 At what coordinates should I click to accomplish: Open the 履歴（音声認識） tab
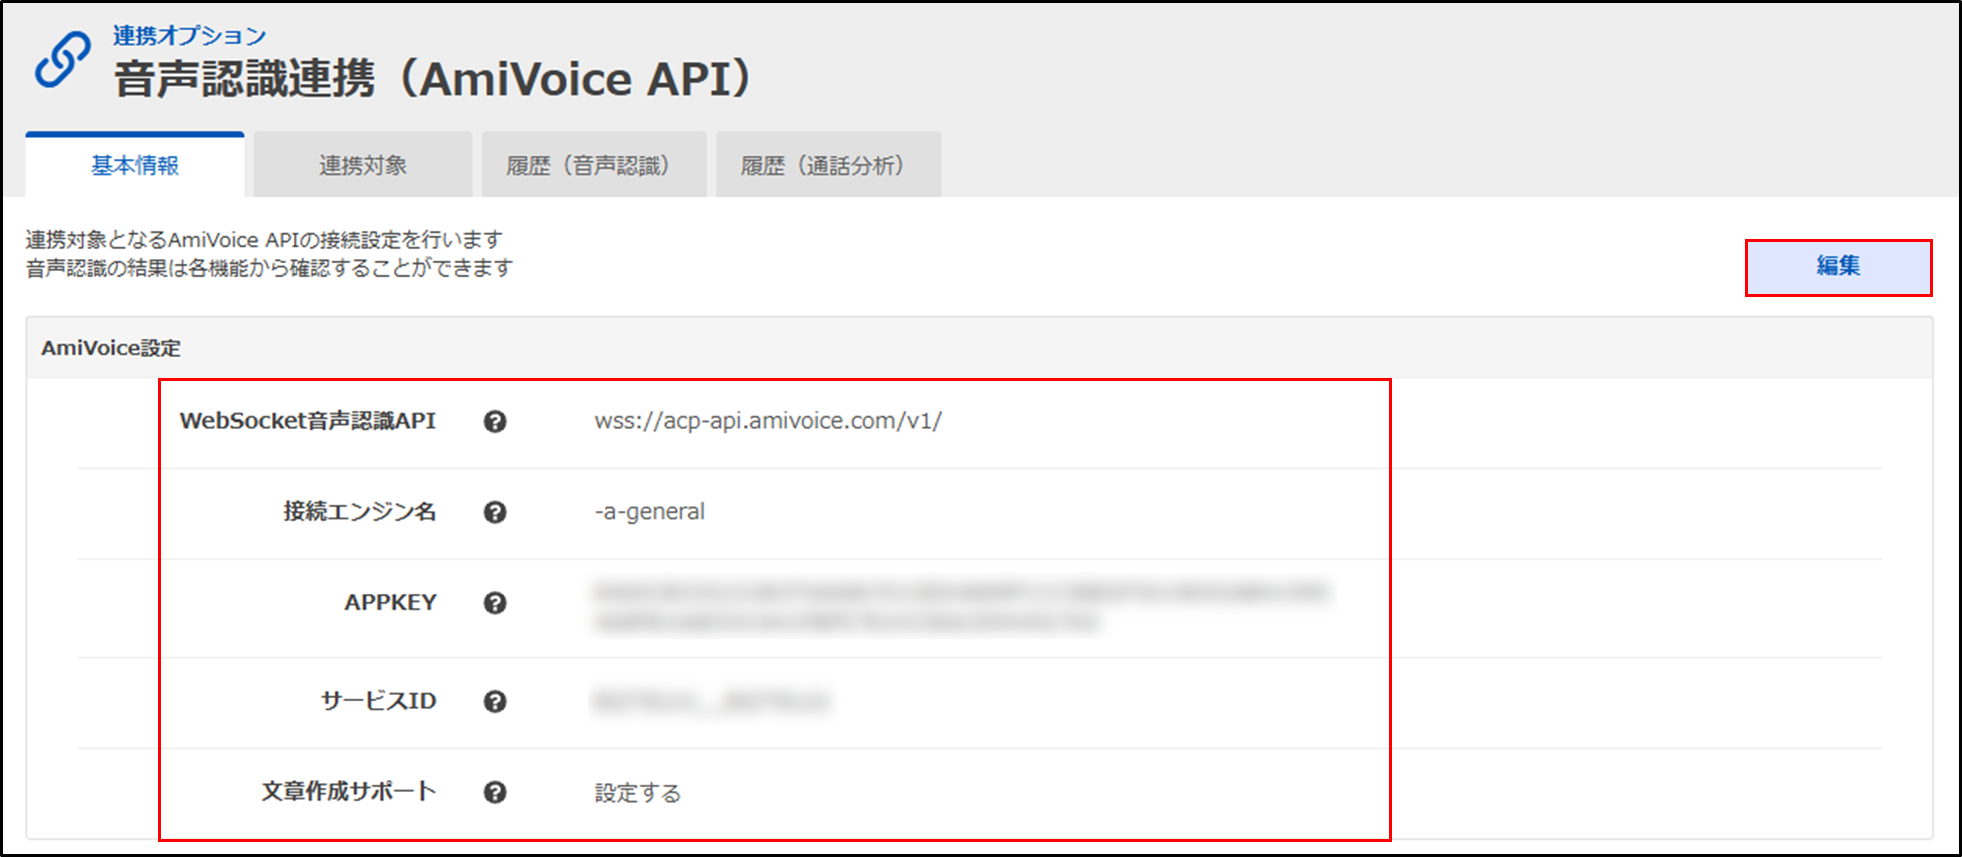pos(594,166)
